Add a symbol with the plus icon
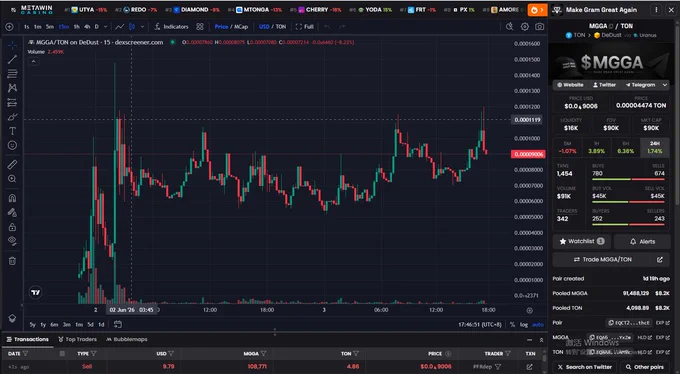Viewport: 680px width, 374px height. tap(9, 27)
